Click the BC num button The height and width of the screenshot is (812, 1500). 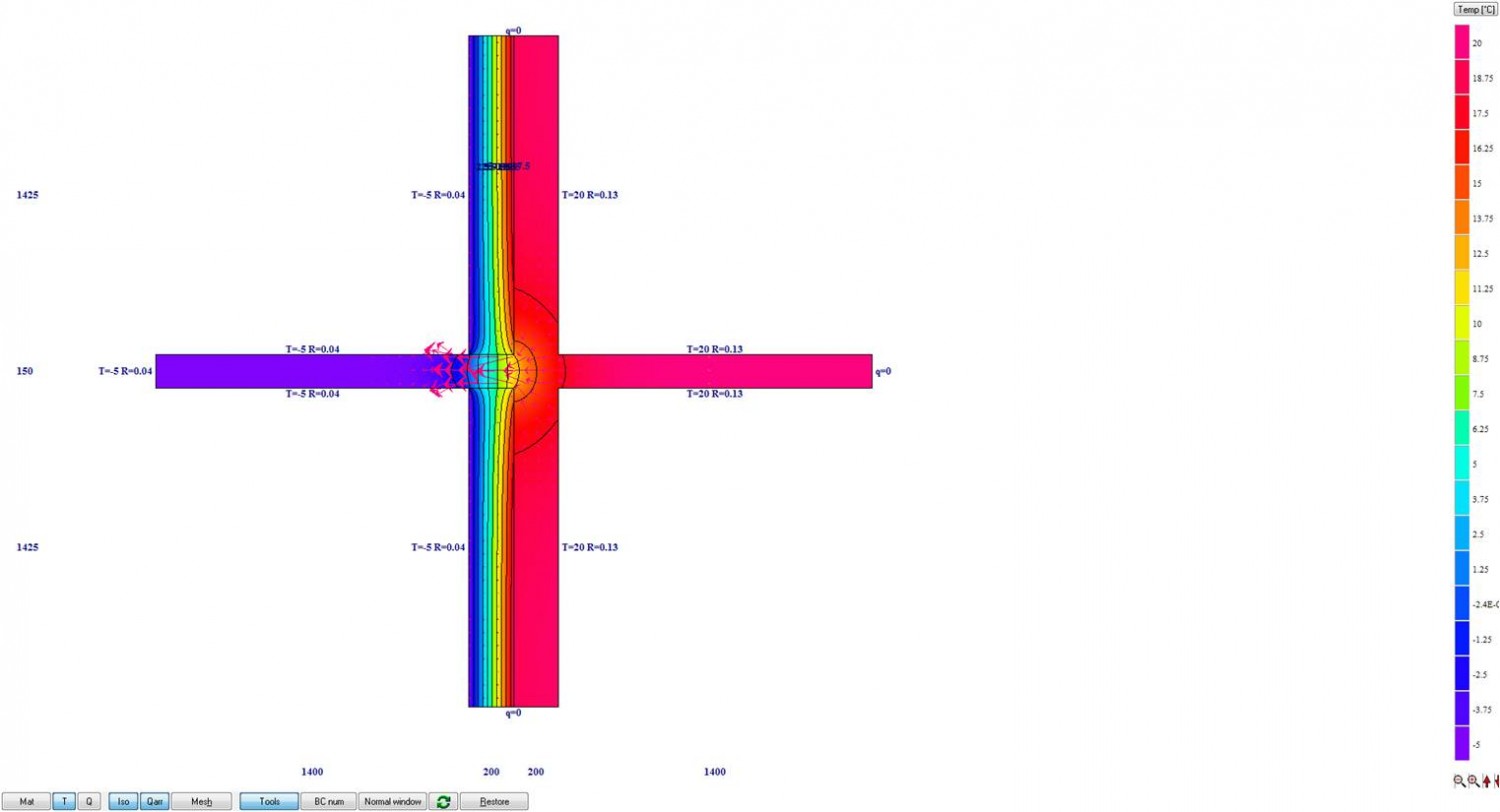click(328, 801)
